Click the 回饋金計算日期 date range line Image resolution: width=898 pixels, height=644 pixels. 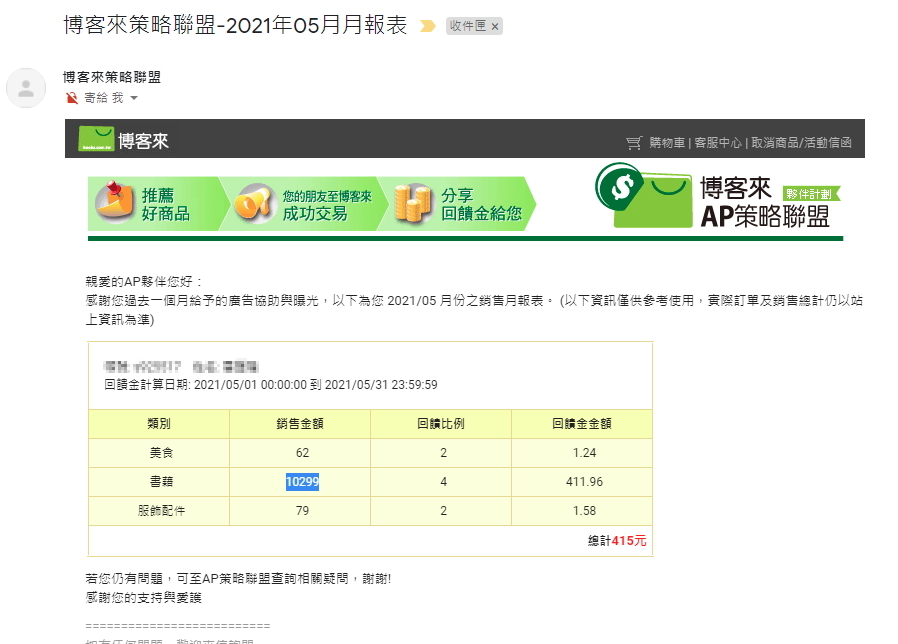(270, 385)
